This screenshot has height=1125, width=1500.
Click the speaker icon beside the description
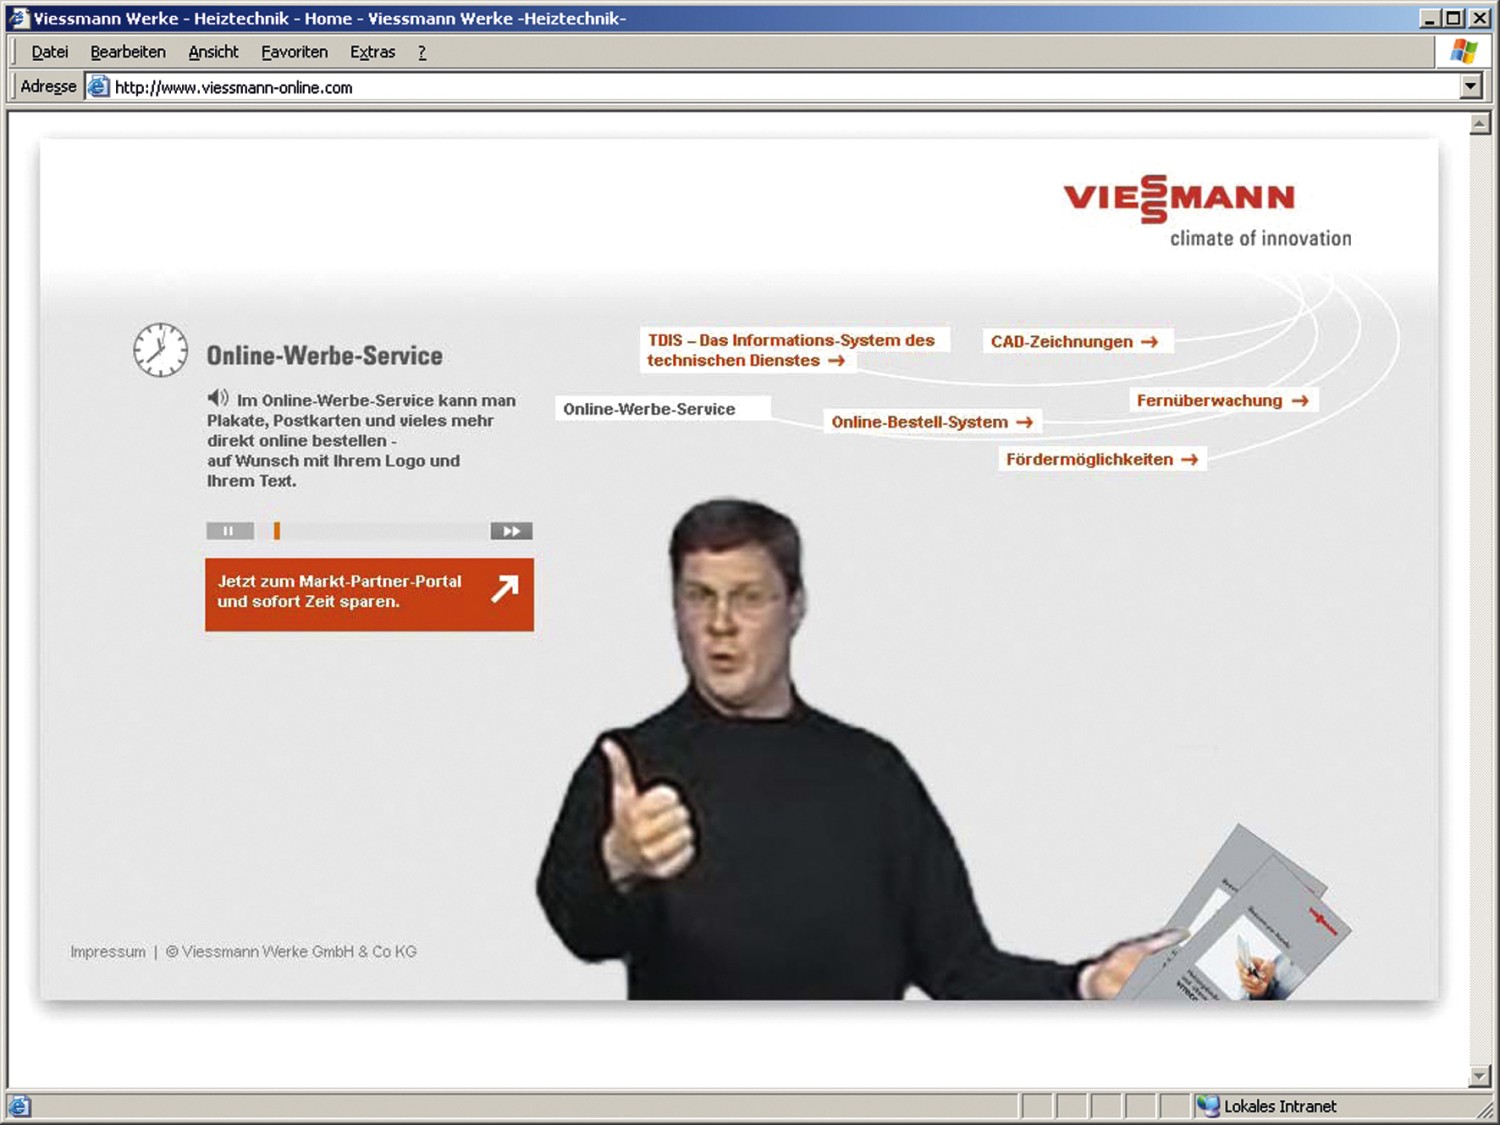click(x=218, y=398)
